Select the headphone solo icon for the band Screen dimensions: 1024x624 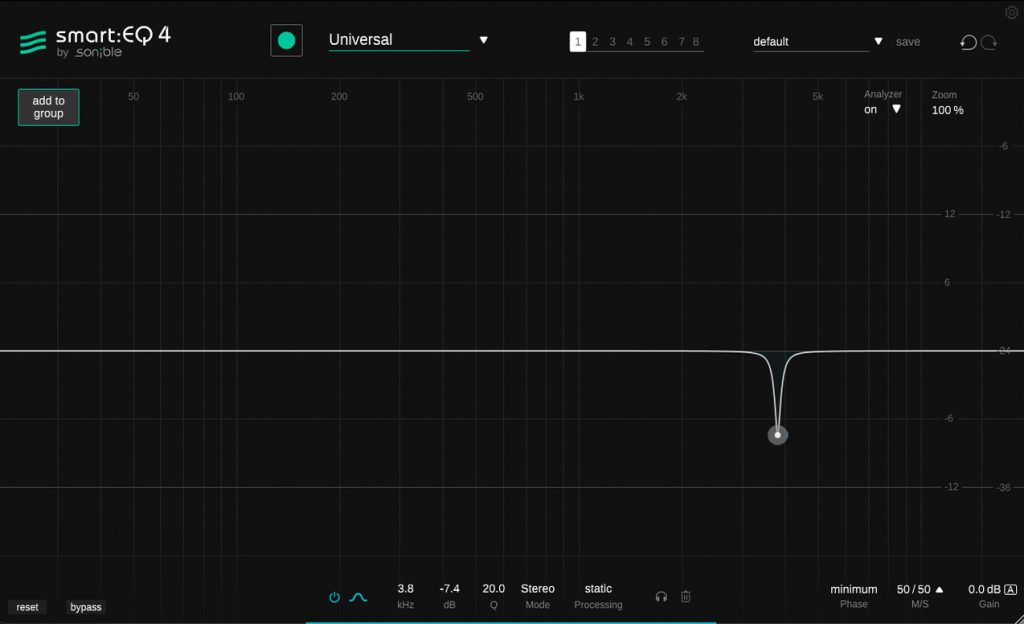click(x=661, y=596)
